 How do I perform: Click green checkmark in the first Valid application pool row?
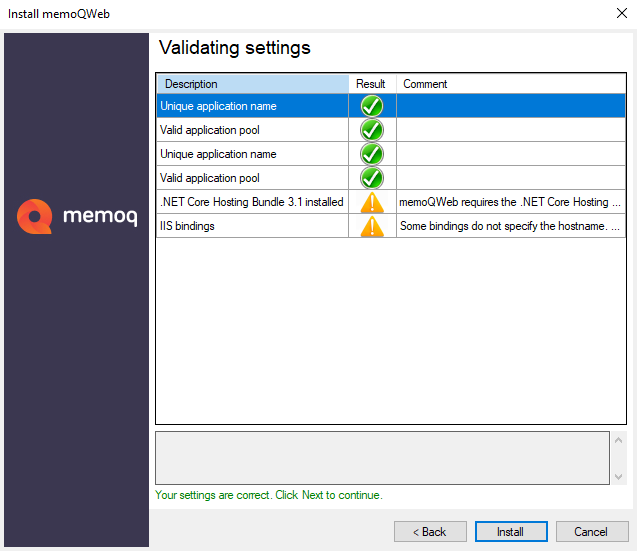[x=372, y=130]
